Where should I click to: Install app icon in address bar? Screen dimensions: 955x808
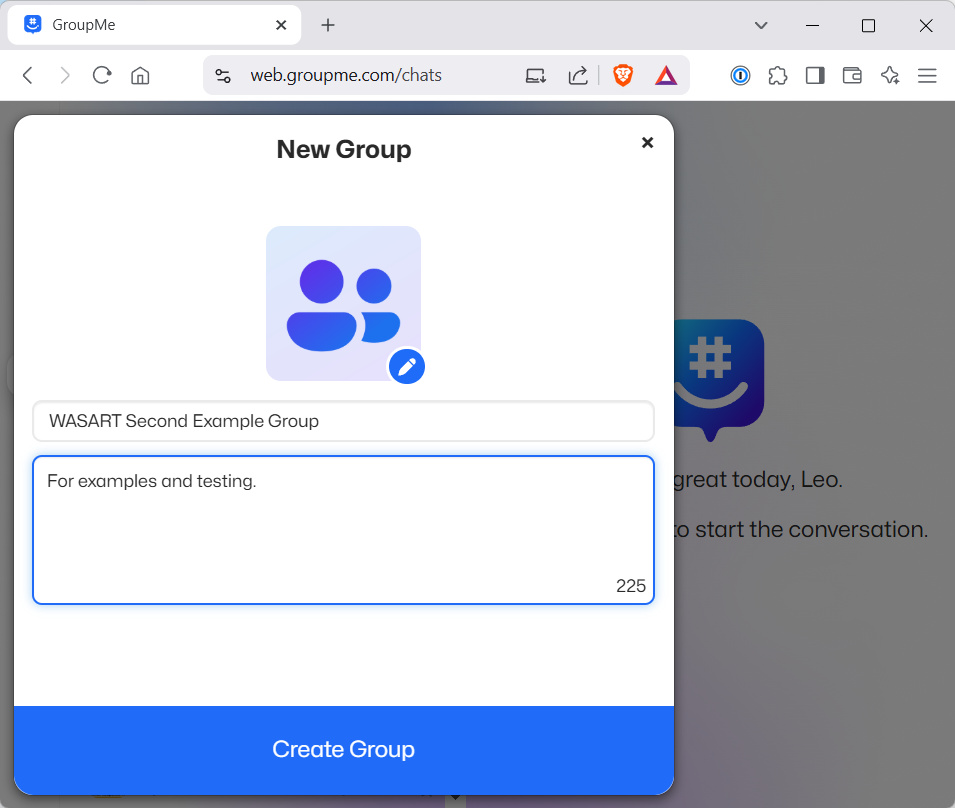pos(535,76)
